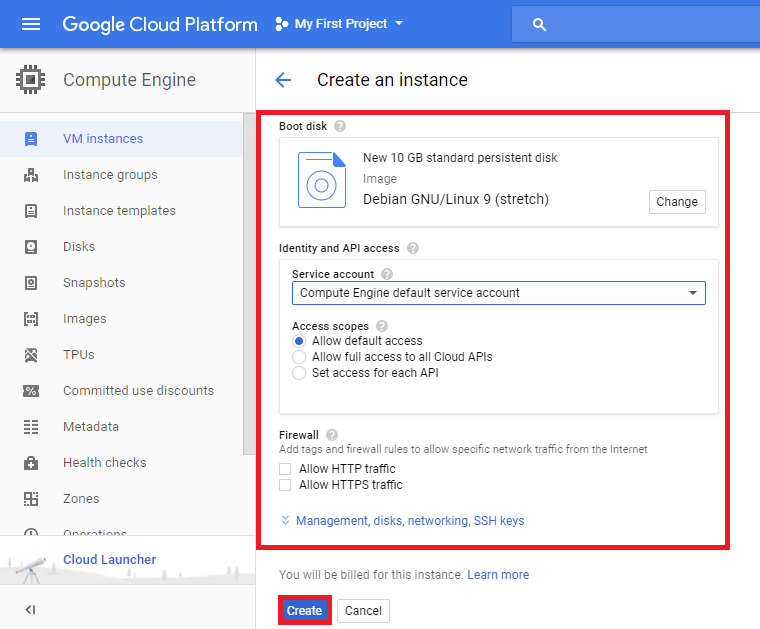The height and width of the screenshot is (629, 760).
Task: Click the Change boot disk button
Action: pyautogui.click(x=677, y=202)
